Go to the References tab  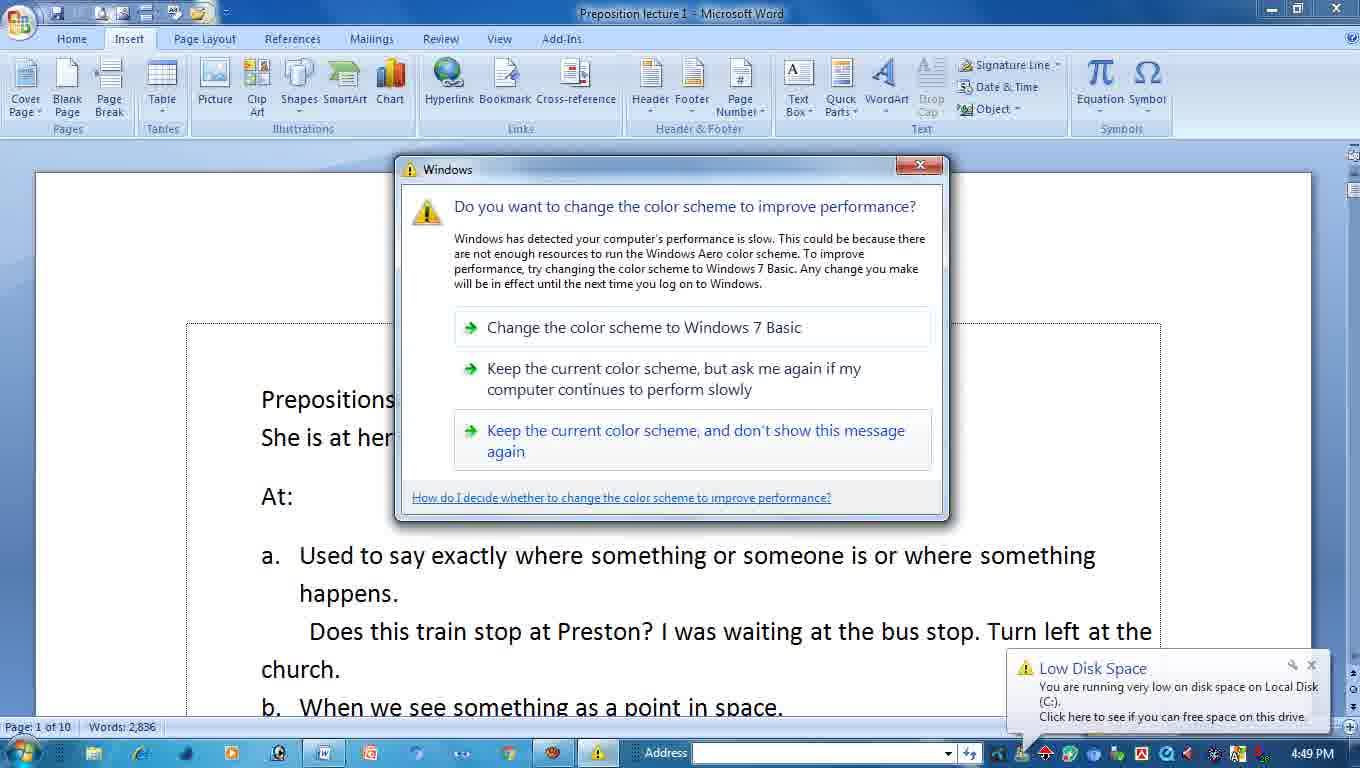[x=293, y=39]
